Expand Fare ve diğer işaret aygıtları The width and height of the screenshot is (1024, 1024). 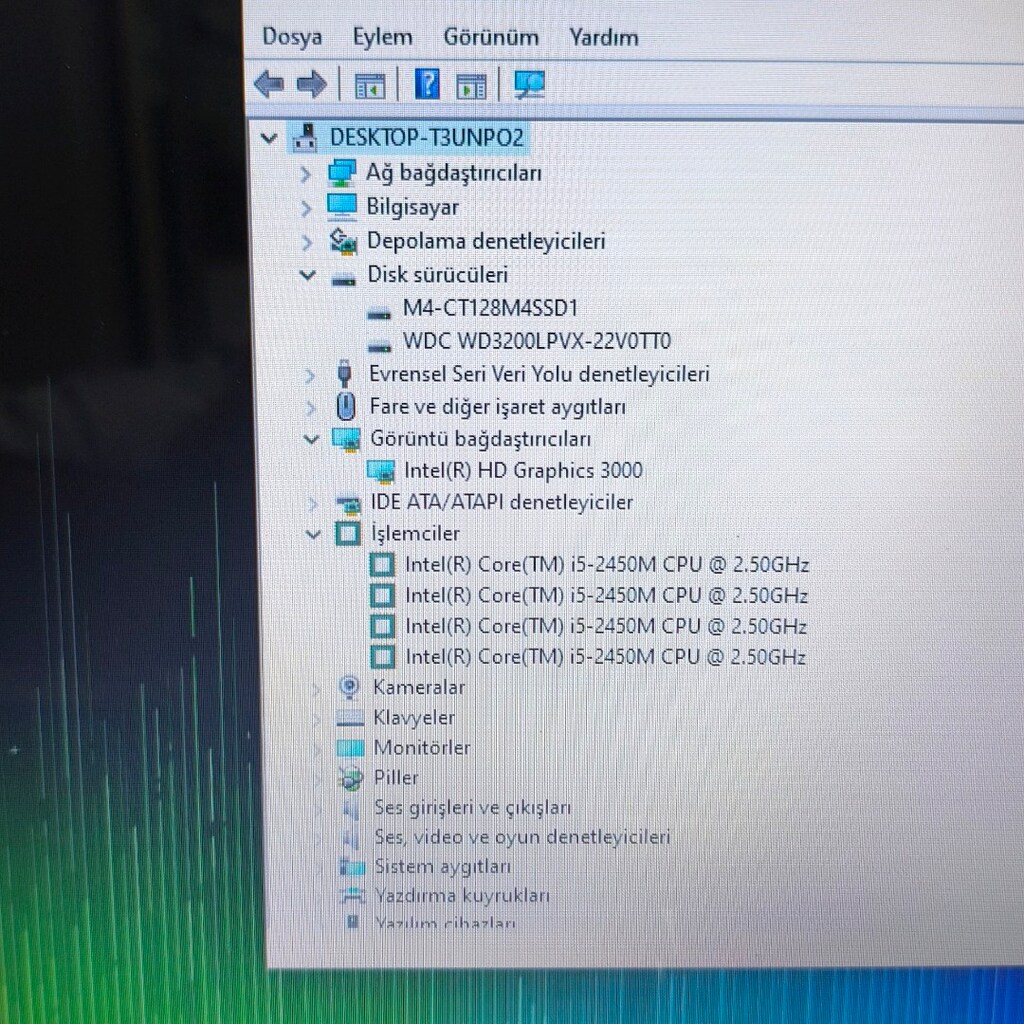pyautogui.click(x=310, y=408)
